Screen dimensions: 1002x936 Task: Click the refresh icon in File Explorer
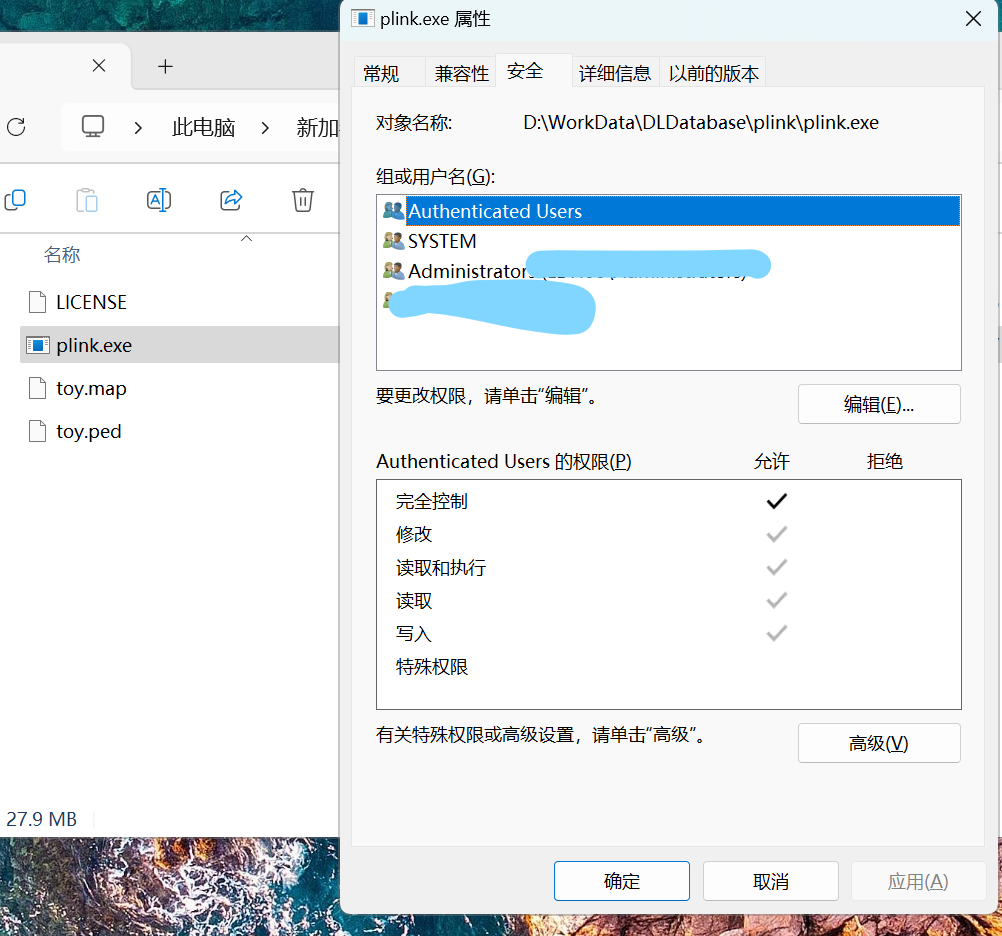16,127
